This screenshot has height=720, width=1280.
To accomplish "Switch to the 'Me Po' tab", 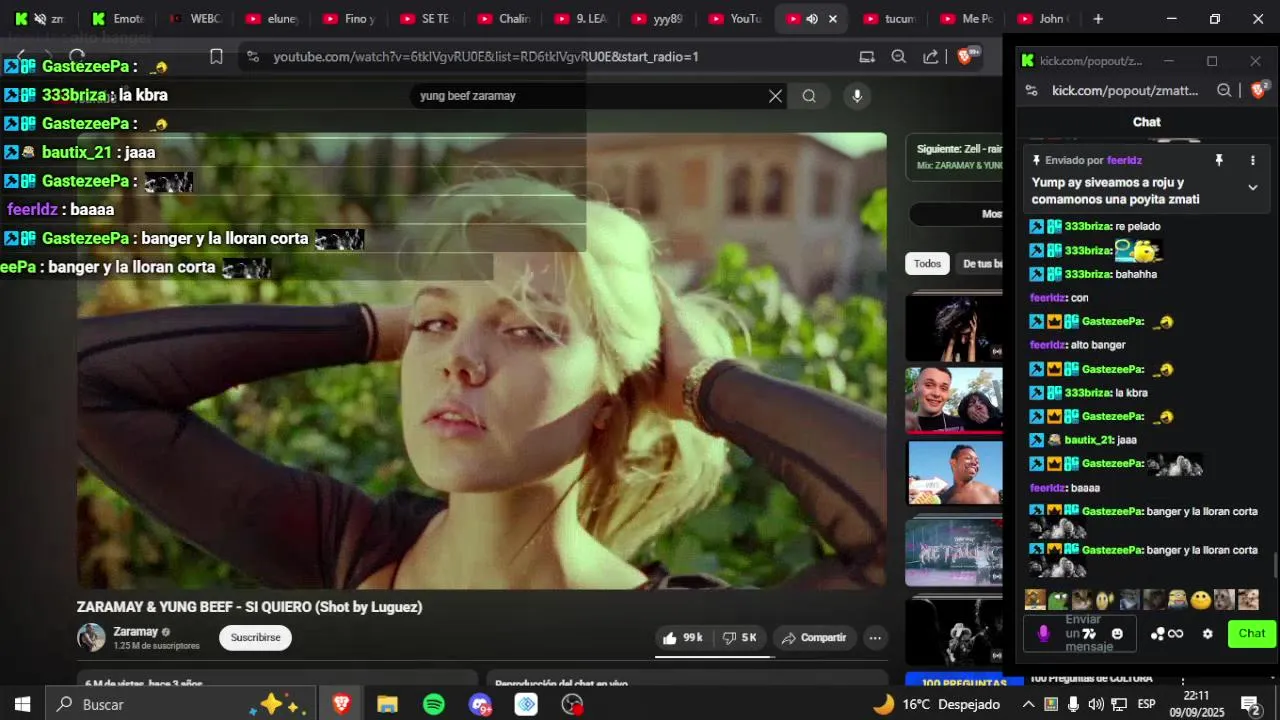I will point(965,19).
